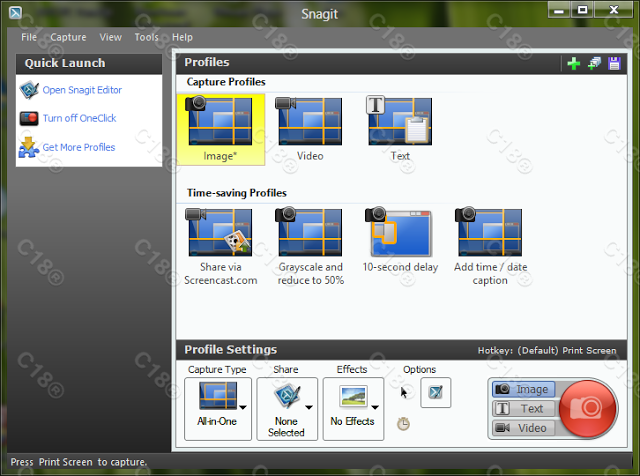
Task: Select the Grayscale and reduce to 50% profile
Action: click(x=310, y=247)
